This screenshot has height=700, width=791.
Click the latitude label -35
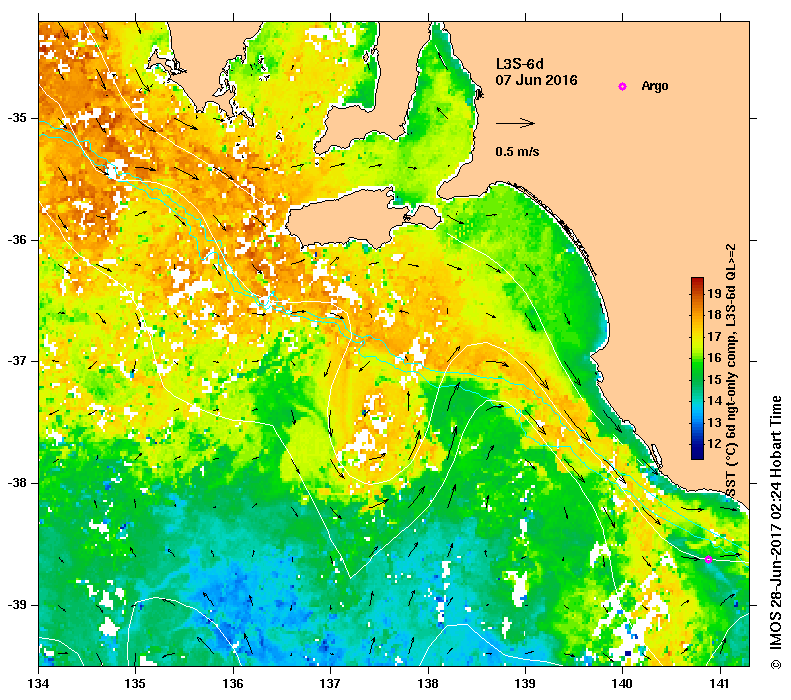pos(17,118)
